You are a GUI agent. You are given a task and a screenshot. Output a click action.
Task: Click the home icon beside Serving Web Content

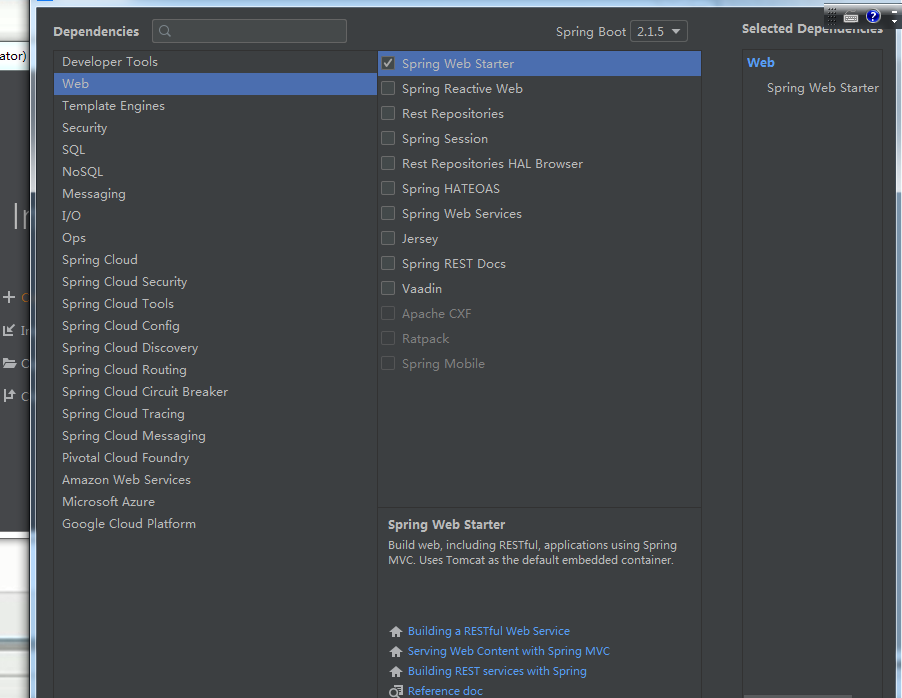(x=396, y=651)
